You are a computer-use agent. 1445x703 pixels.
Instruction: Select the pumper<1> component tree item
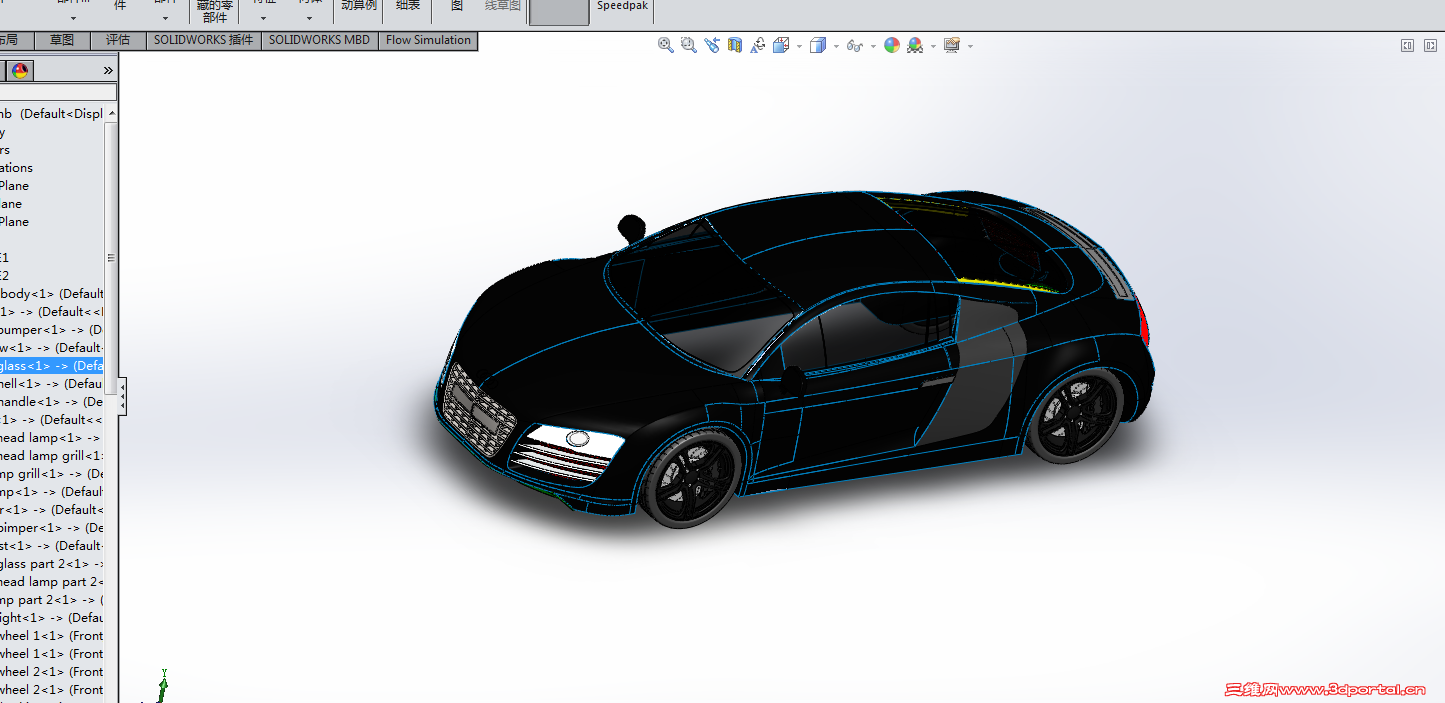[x=51, y=330]
